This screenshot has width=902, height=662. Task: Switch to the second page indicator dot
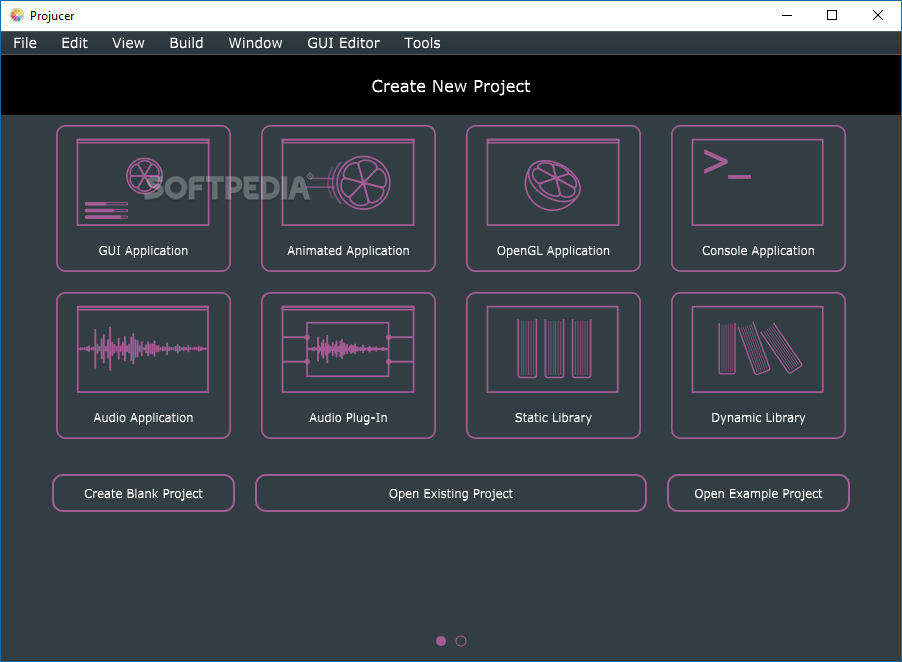[x=461, y=641]
